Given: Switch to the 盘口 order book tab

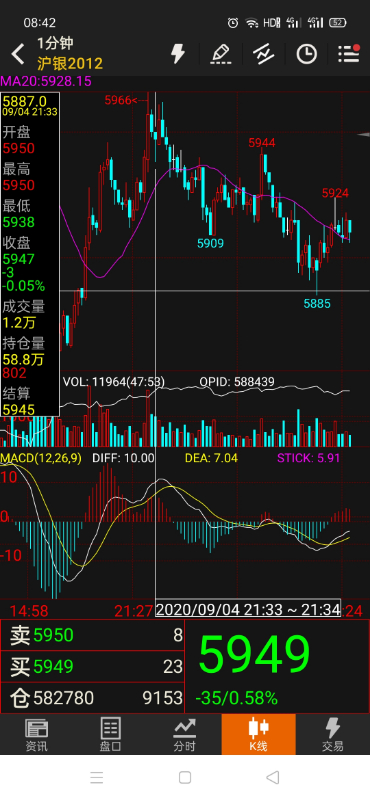Looking at the screenshot, I should coord(111,735).
